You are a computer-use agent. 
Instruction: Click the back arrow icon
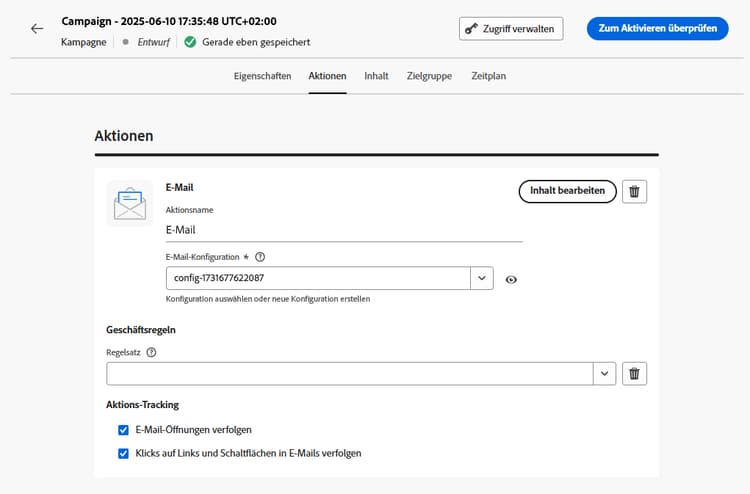37,28
